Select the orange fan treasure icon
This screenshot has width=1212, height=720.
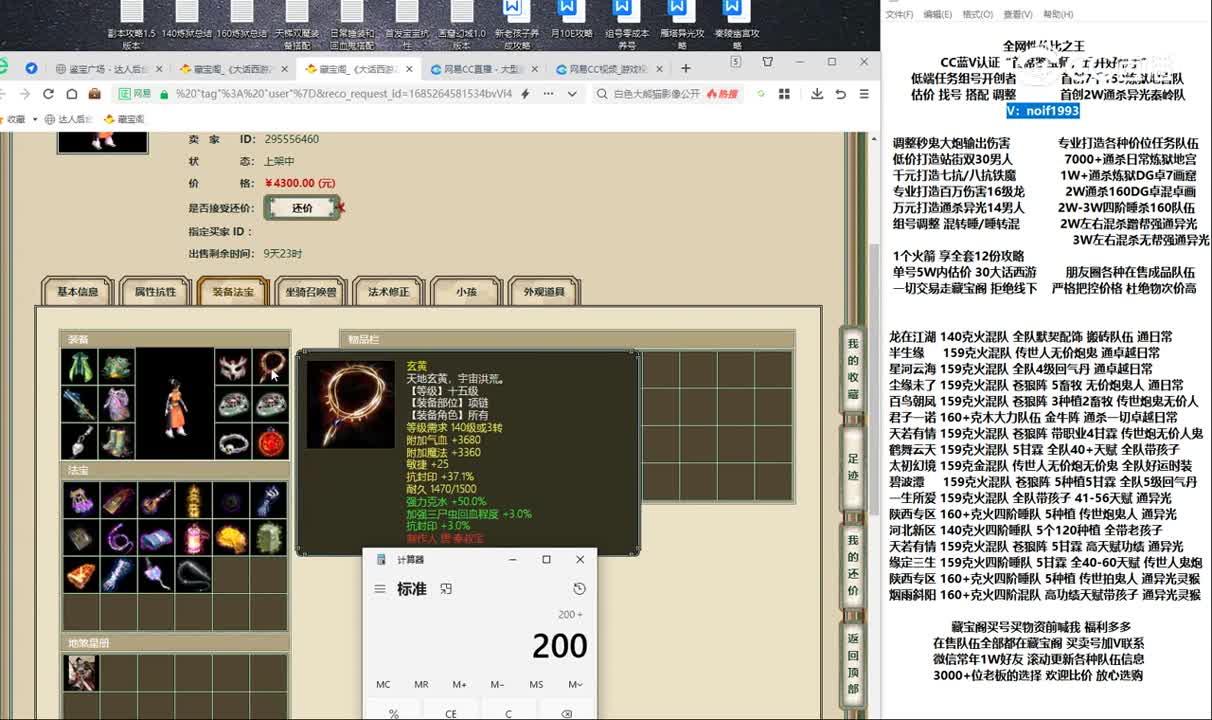81,575
